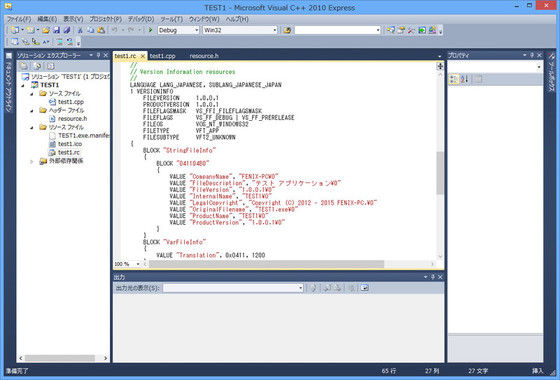This screenshot has width=560, height=380.
Task: Toggle auto-hide pin of Properties panel
Action: click(x=532, y=55)
